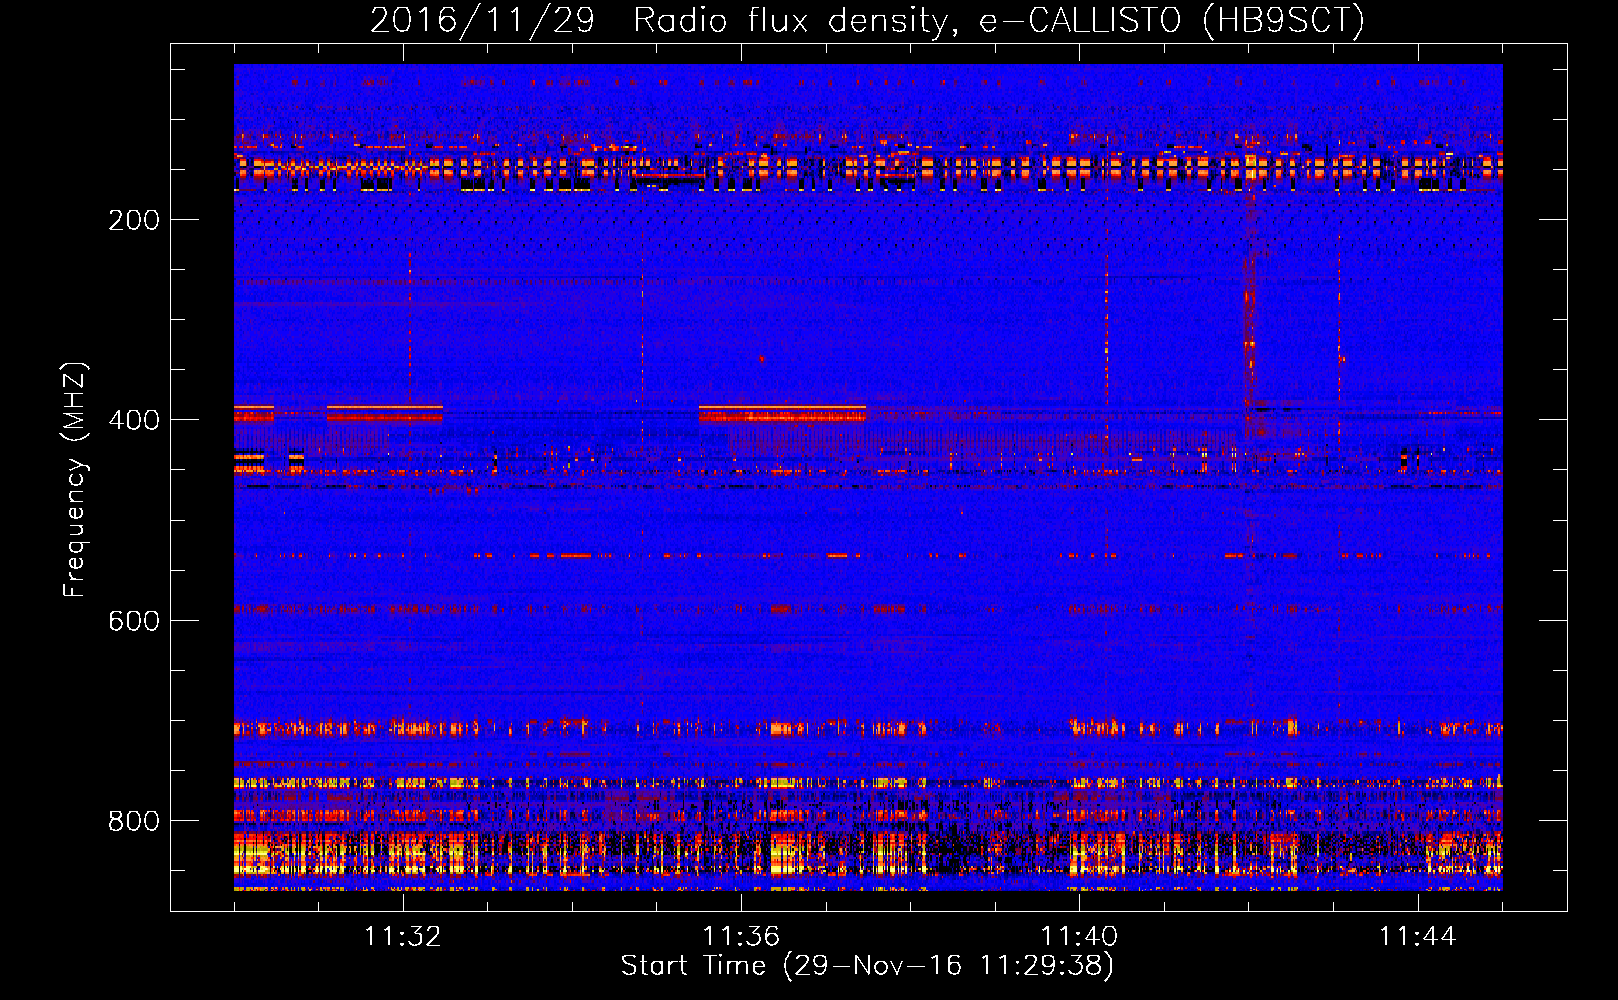The width and height of the screenshot is (1618, 1000).
Task: Click the 800 frequency axis label
Action: 134,821
